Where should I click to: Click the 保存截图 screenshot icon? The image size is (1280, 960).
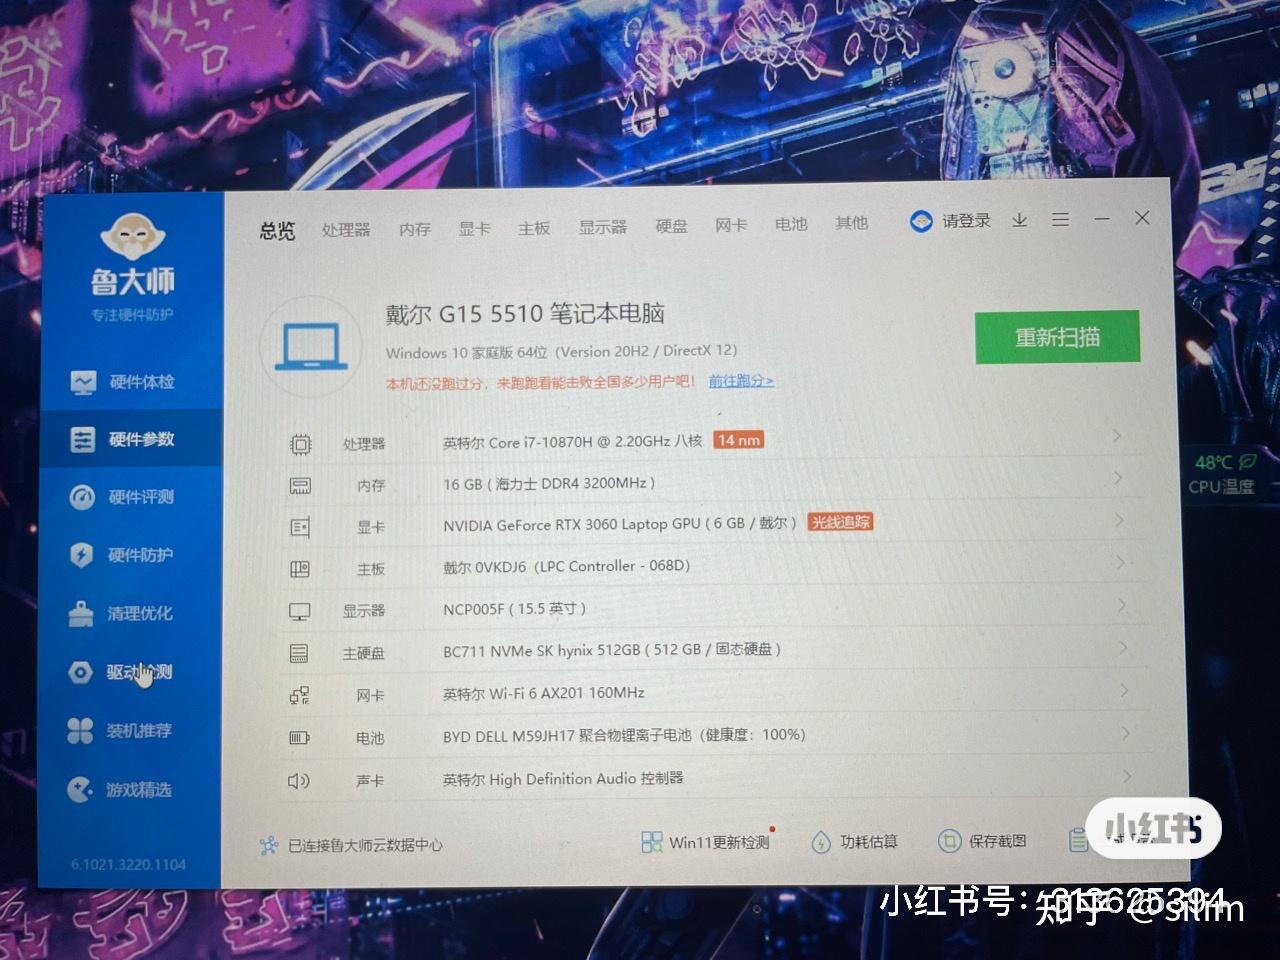click(x=982, y=841)
